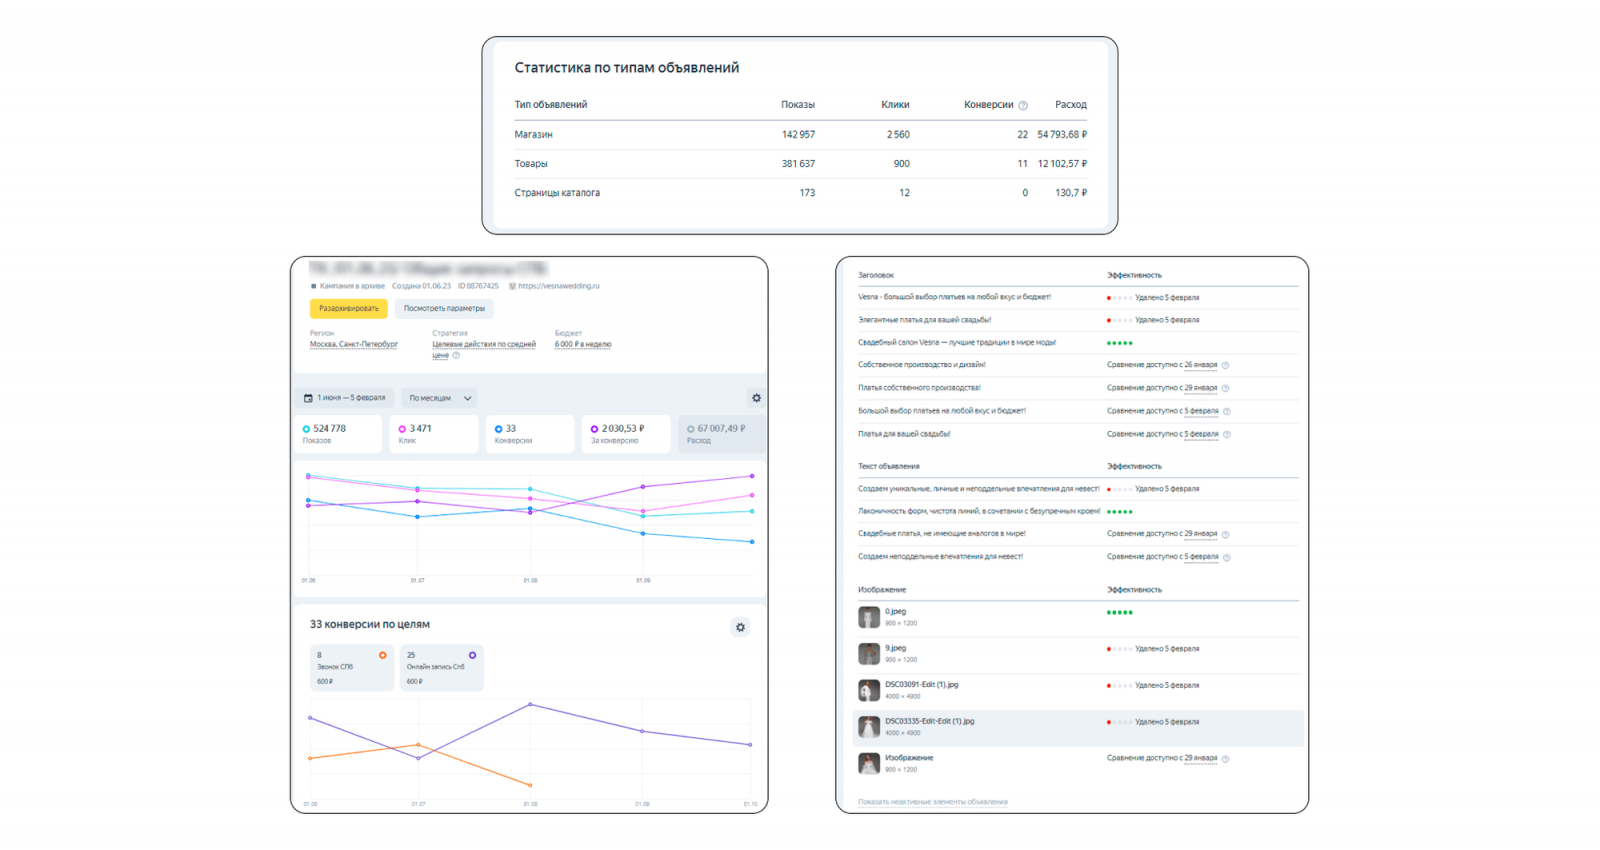This screenshot has height=850, width=1600.
Task: Click help icon beside Изображение row comparison
Action: 1225,759
